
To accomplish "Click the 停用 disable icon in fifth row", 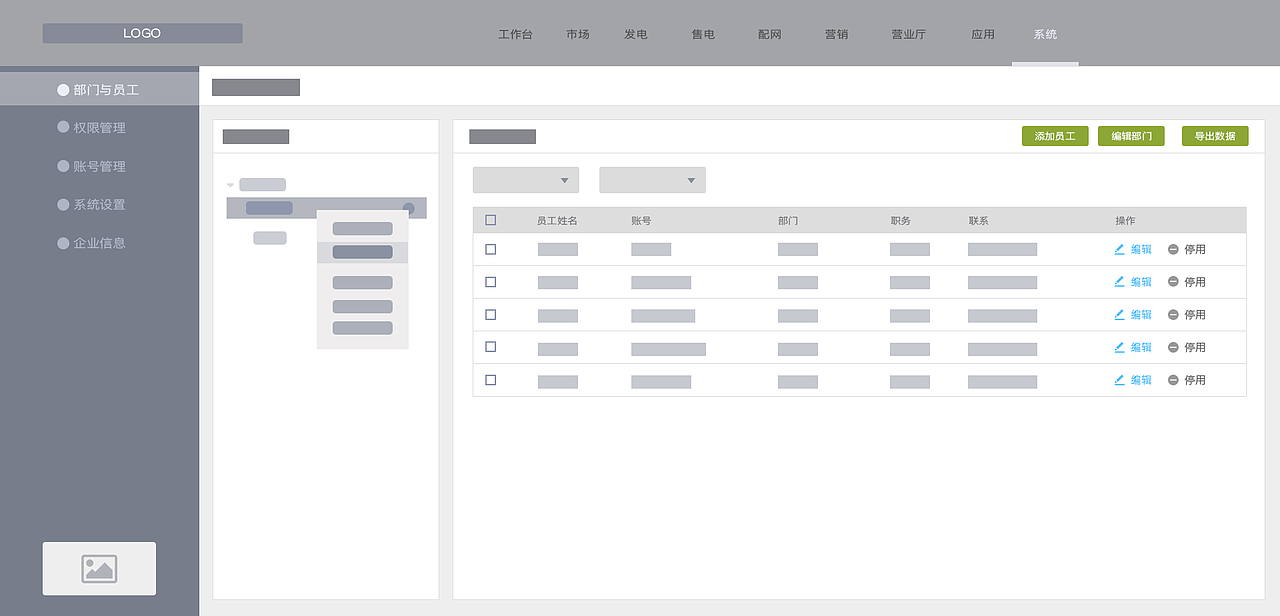I will click(1173, 380).
